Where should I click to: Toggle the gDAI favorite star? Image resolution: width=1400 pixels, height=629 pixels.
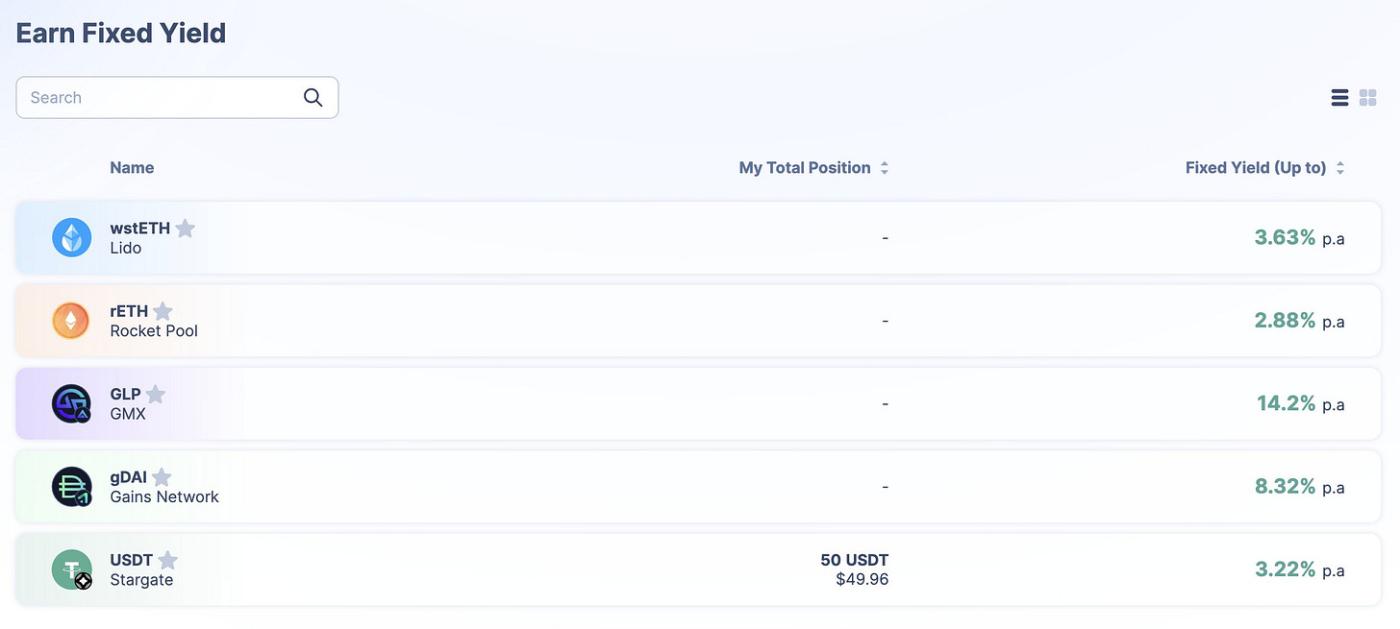[161, 477]
